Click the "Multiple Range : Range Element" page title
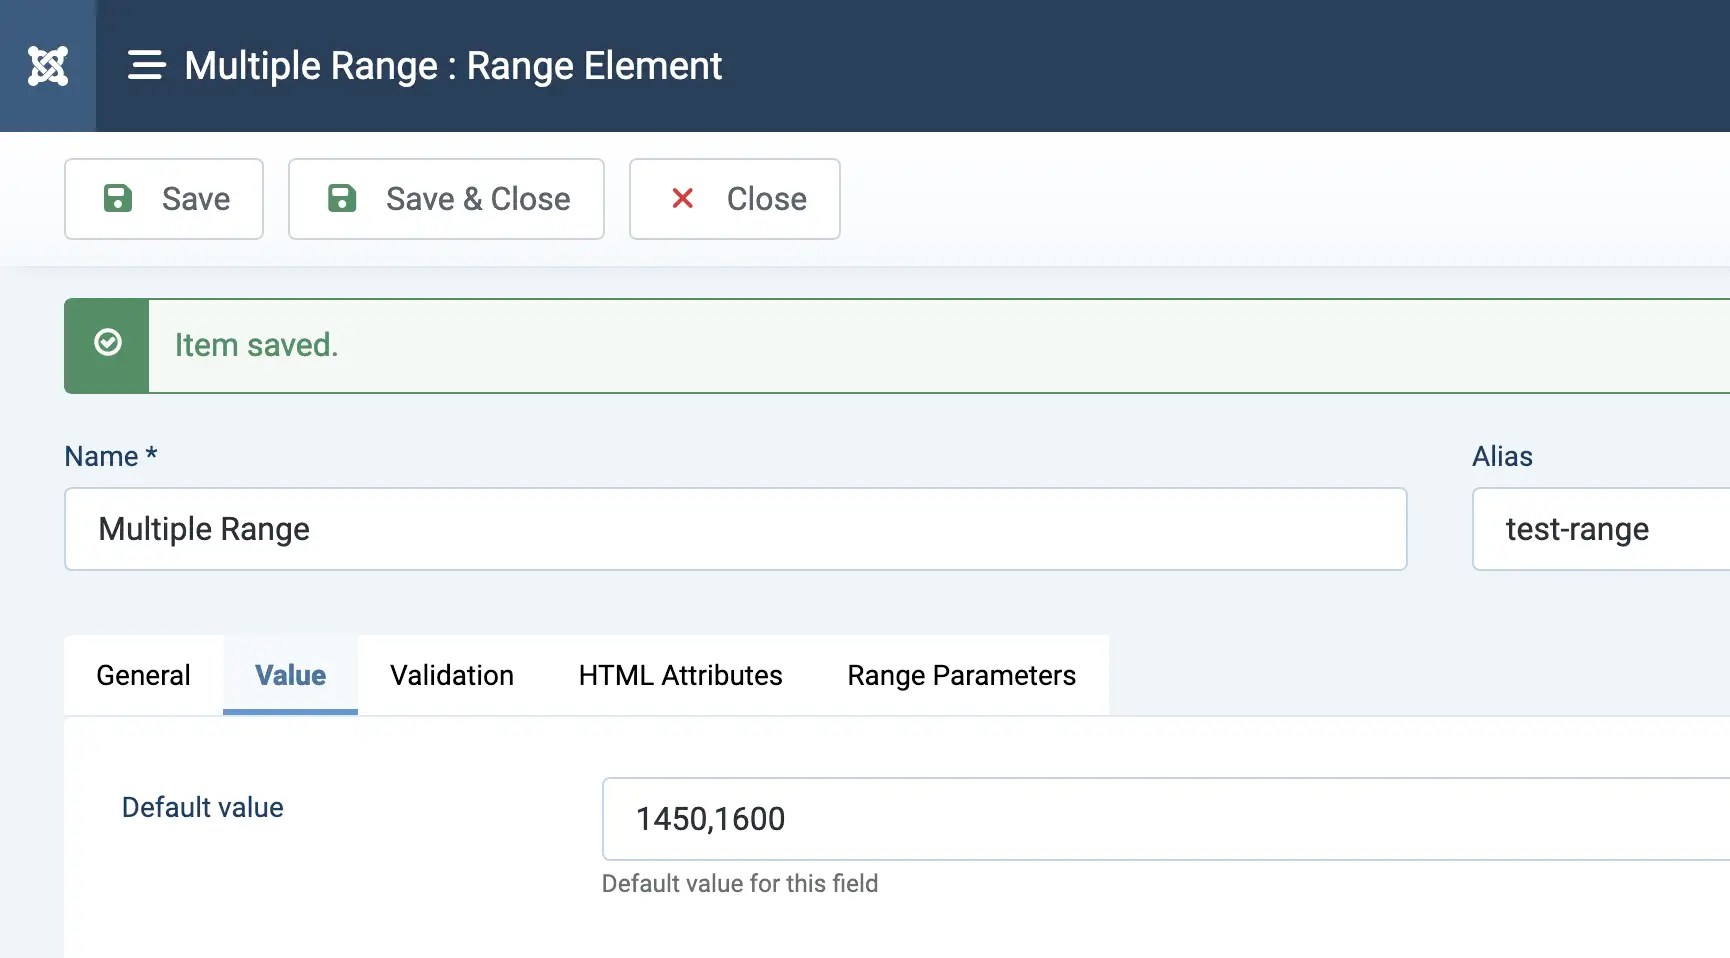The height and width of the screenshot is (958, 1730). [x=453, y=66]
